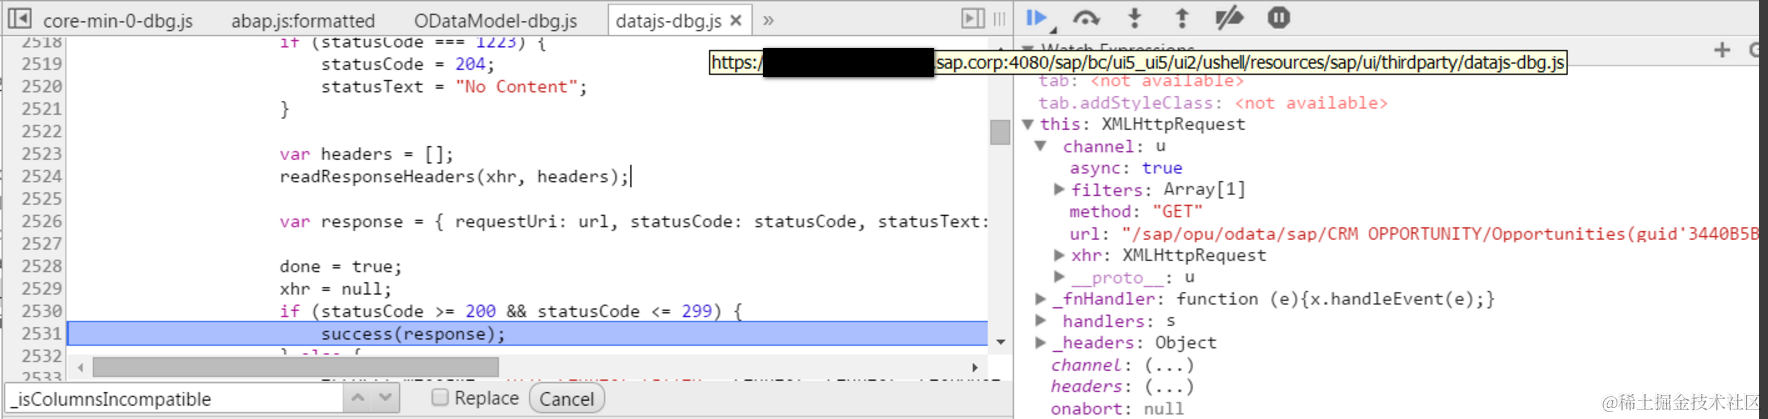
Task: Toggle the debugger sidebar icon
Action: pos(973,18)
